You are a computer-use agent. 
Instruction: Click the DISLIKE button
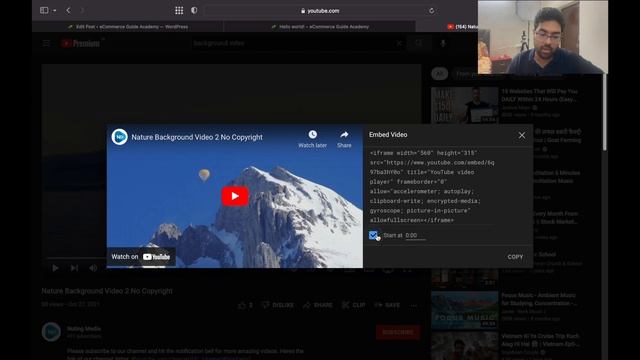[278, 305]
